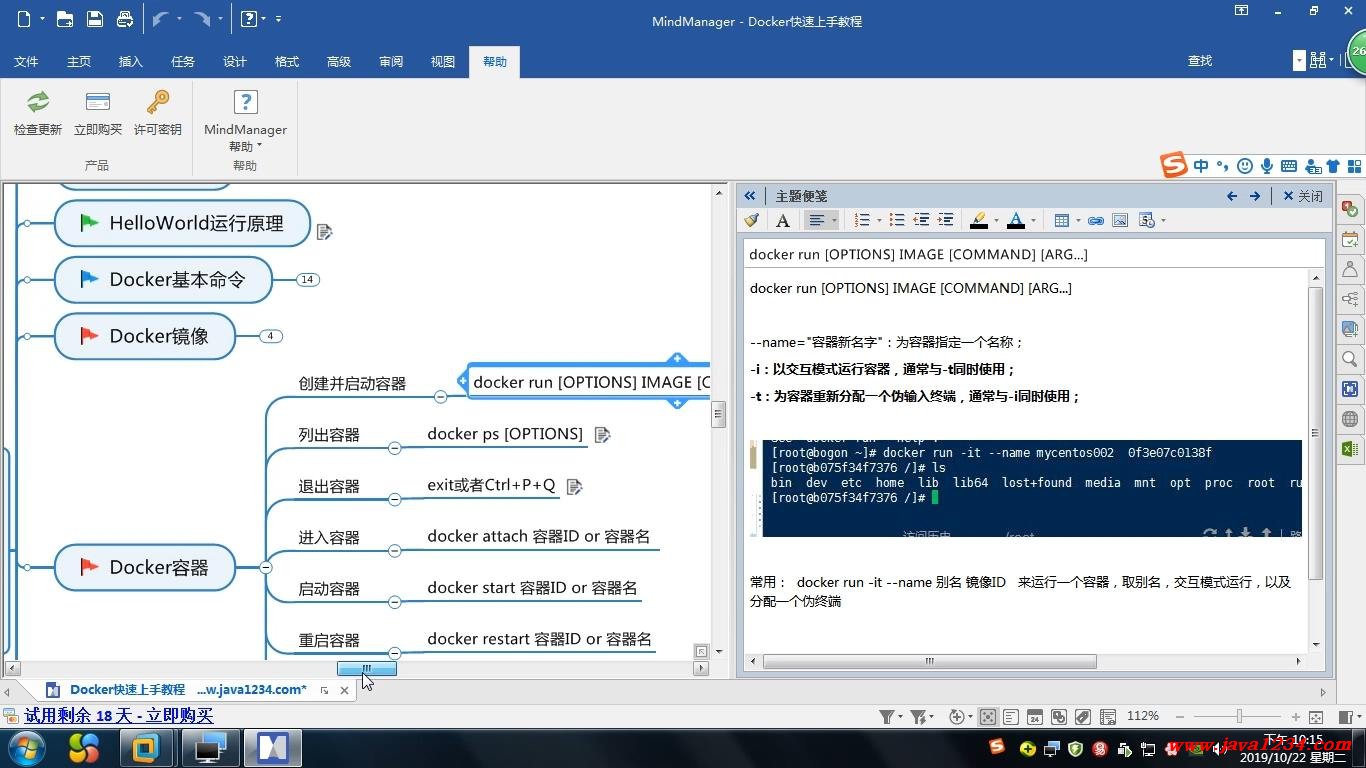The height and width of the screenshot is (768, 1366).
Task: Click the 许可密钥 key icon
Action: pos(158,102)
